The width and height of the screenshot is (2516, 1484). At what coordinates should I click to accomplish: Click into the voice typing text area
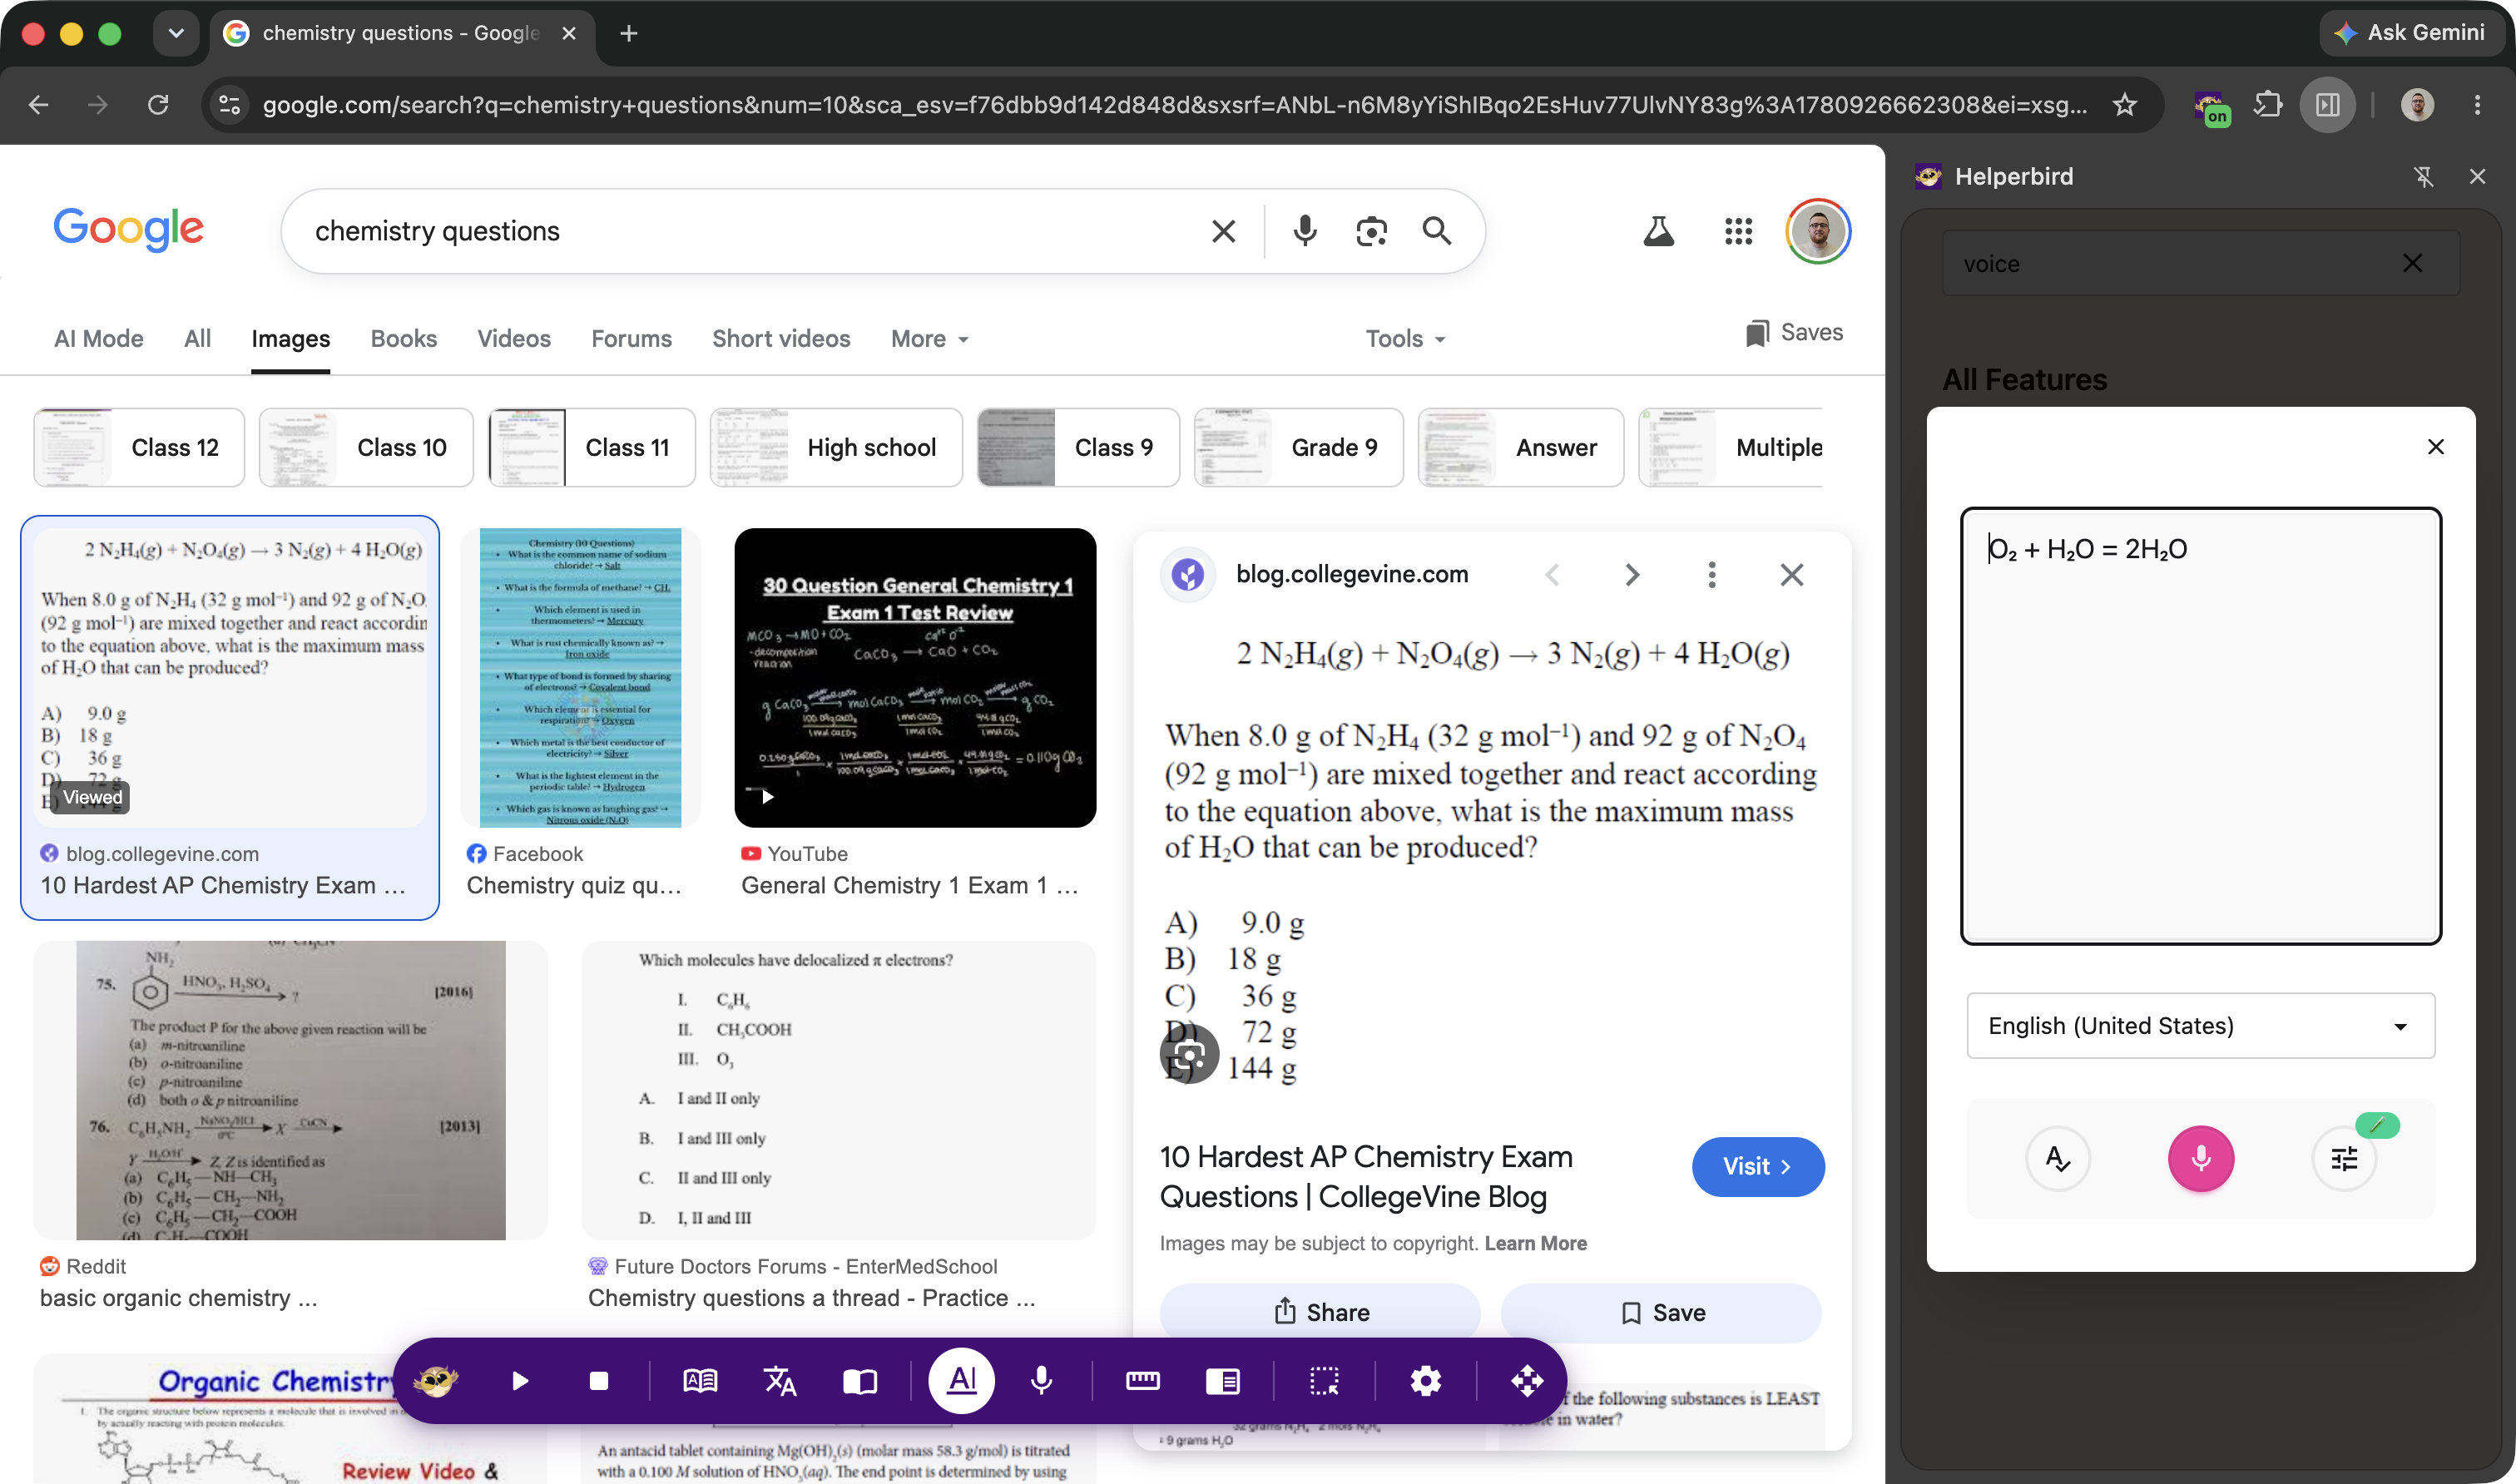tap(2200, 726)
